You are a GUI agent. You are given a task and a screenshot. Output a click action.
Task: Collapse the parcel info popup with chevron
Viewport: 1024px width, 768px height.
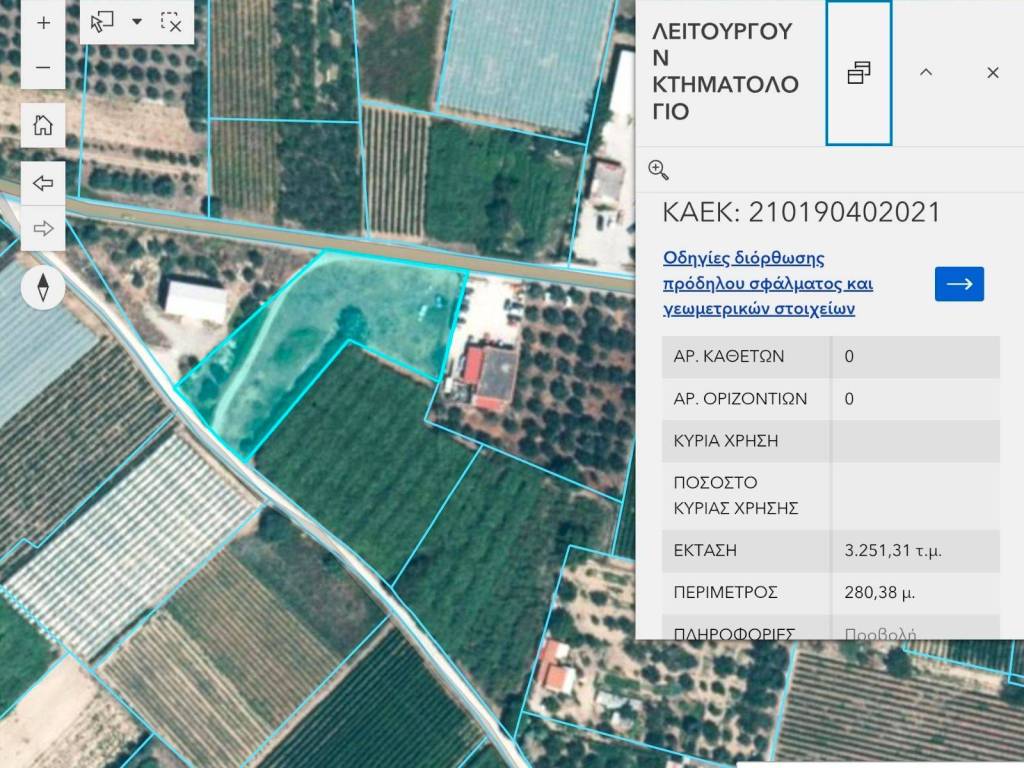(926, 73)
